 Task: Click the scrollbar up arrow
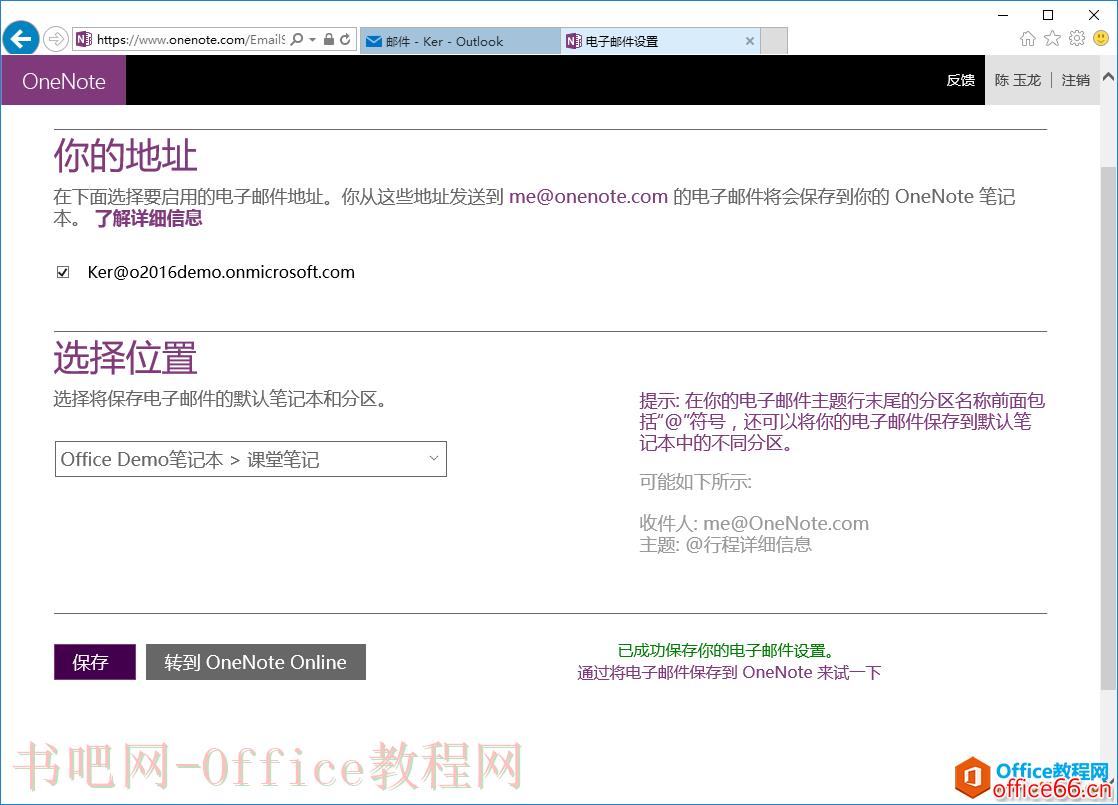pyautogui.click(x=1109, y=76)
